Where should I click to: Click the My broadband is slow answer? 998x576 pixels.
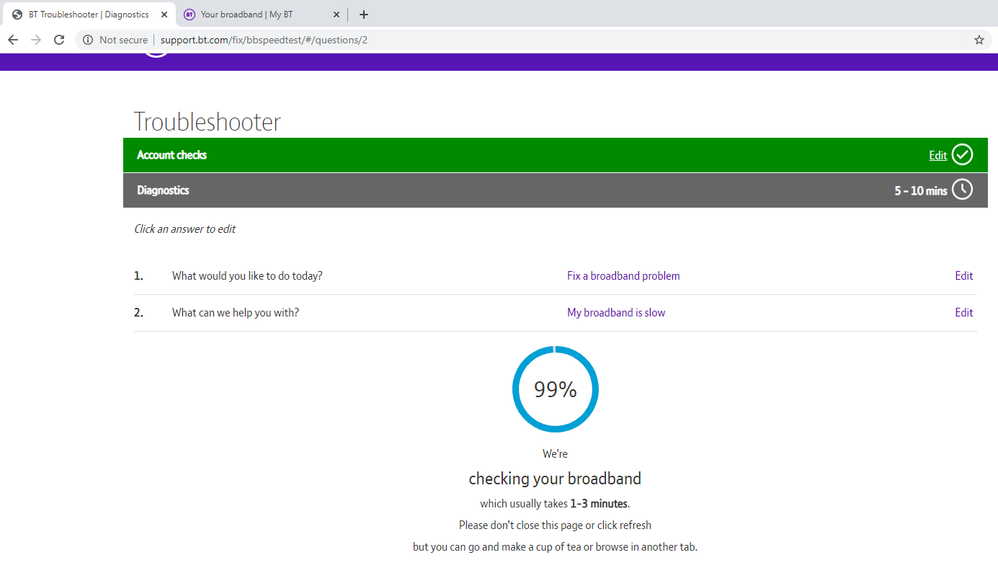point(616,313)
